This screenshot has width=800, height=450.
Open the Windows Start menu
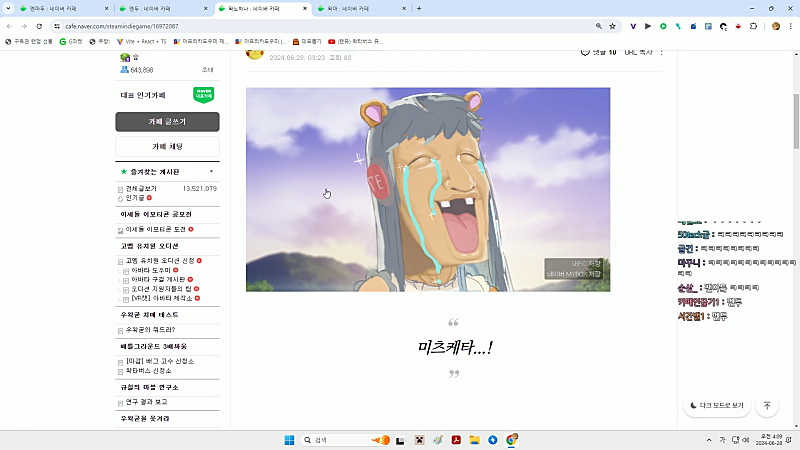click(x=289, y=440)
